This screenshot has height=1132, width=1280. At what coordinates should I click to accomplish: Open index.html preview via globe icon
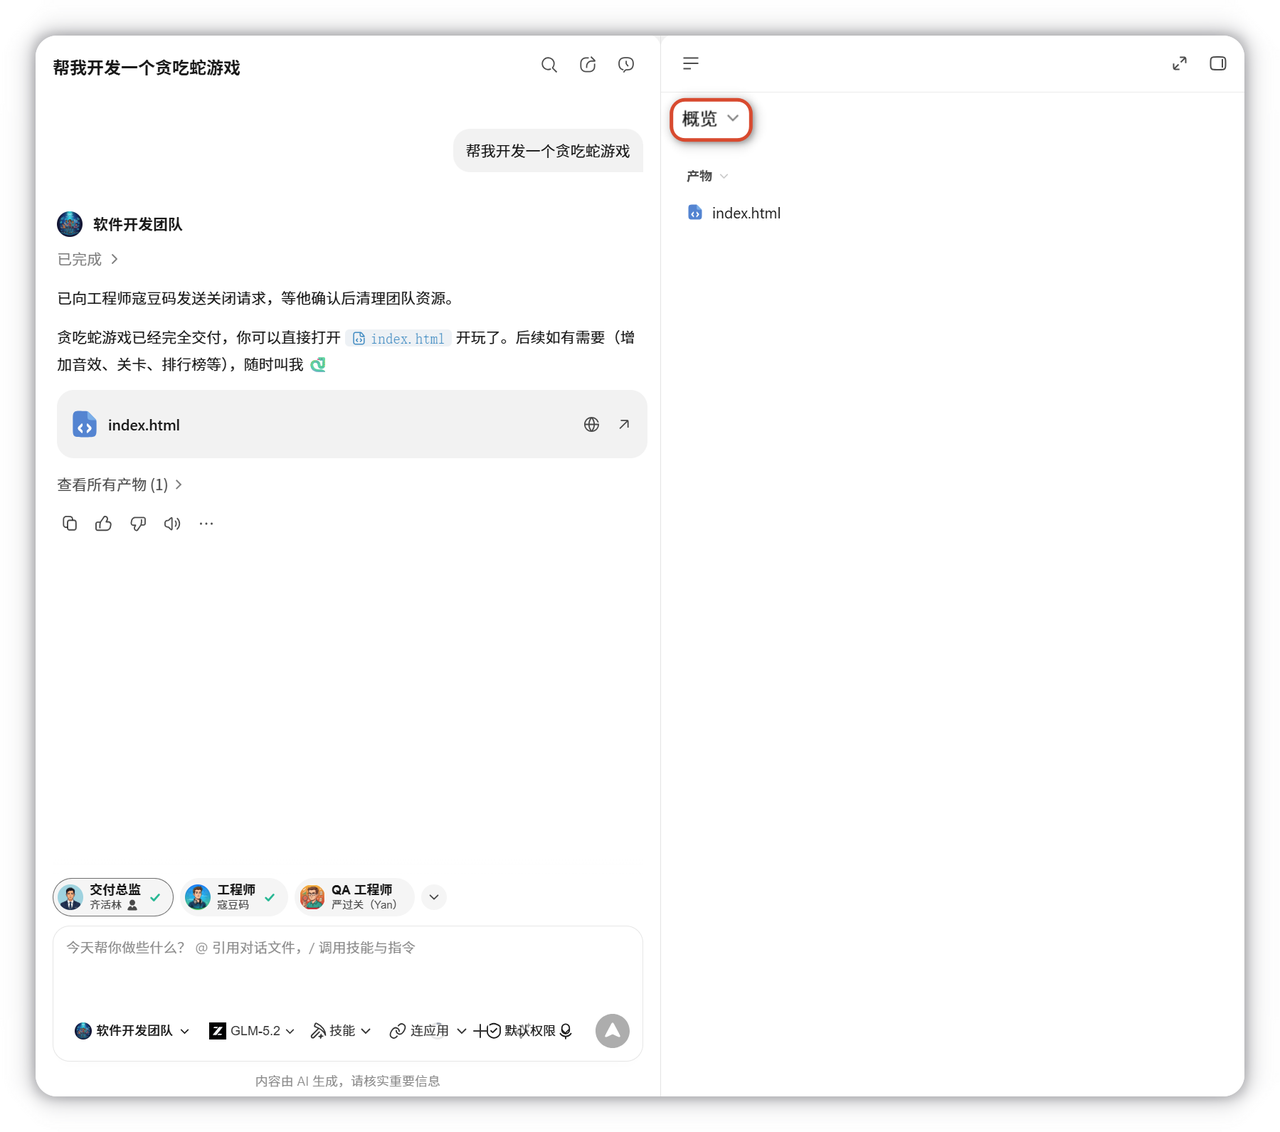click(x=592, y=425)
